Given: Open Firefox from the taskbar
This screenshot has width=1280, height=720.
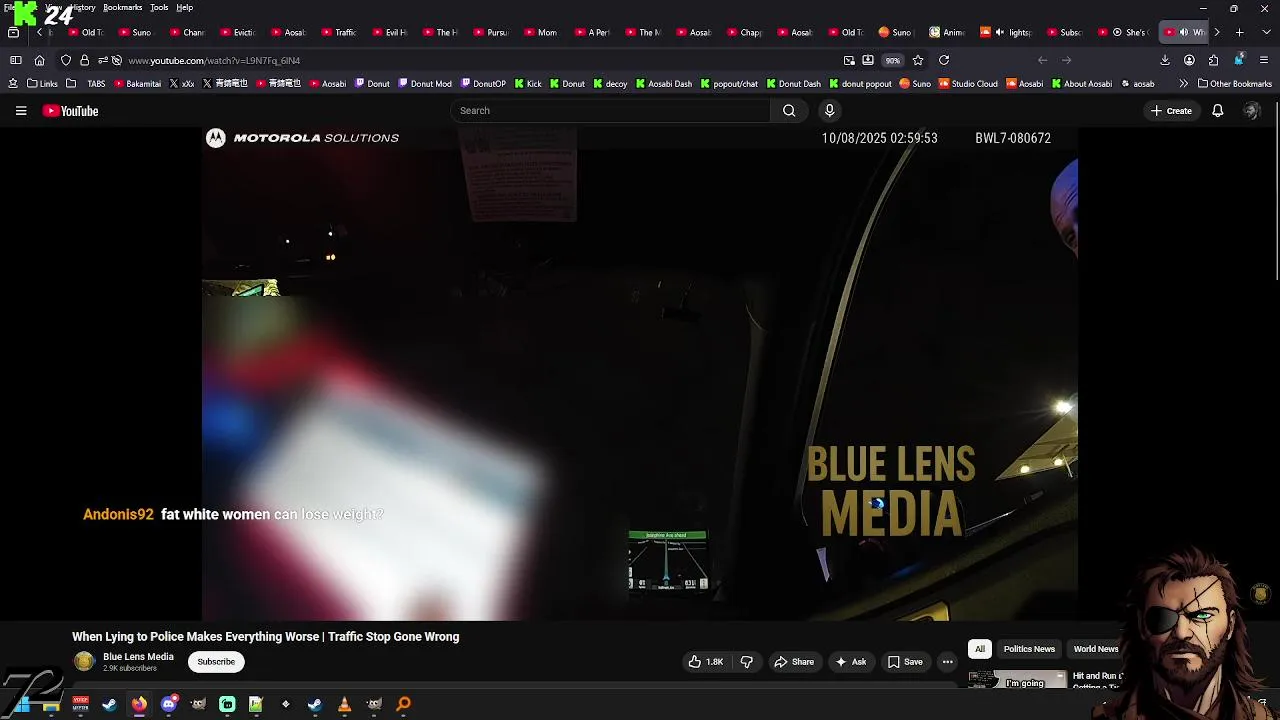Looking at the screenshot, I should pyautogui.click(x=139, y=704).
